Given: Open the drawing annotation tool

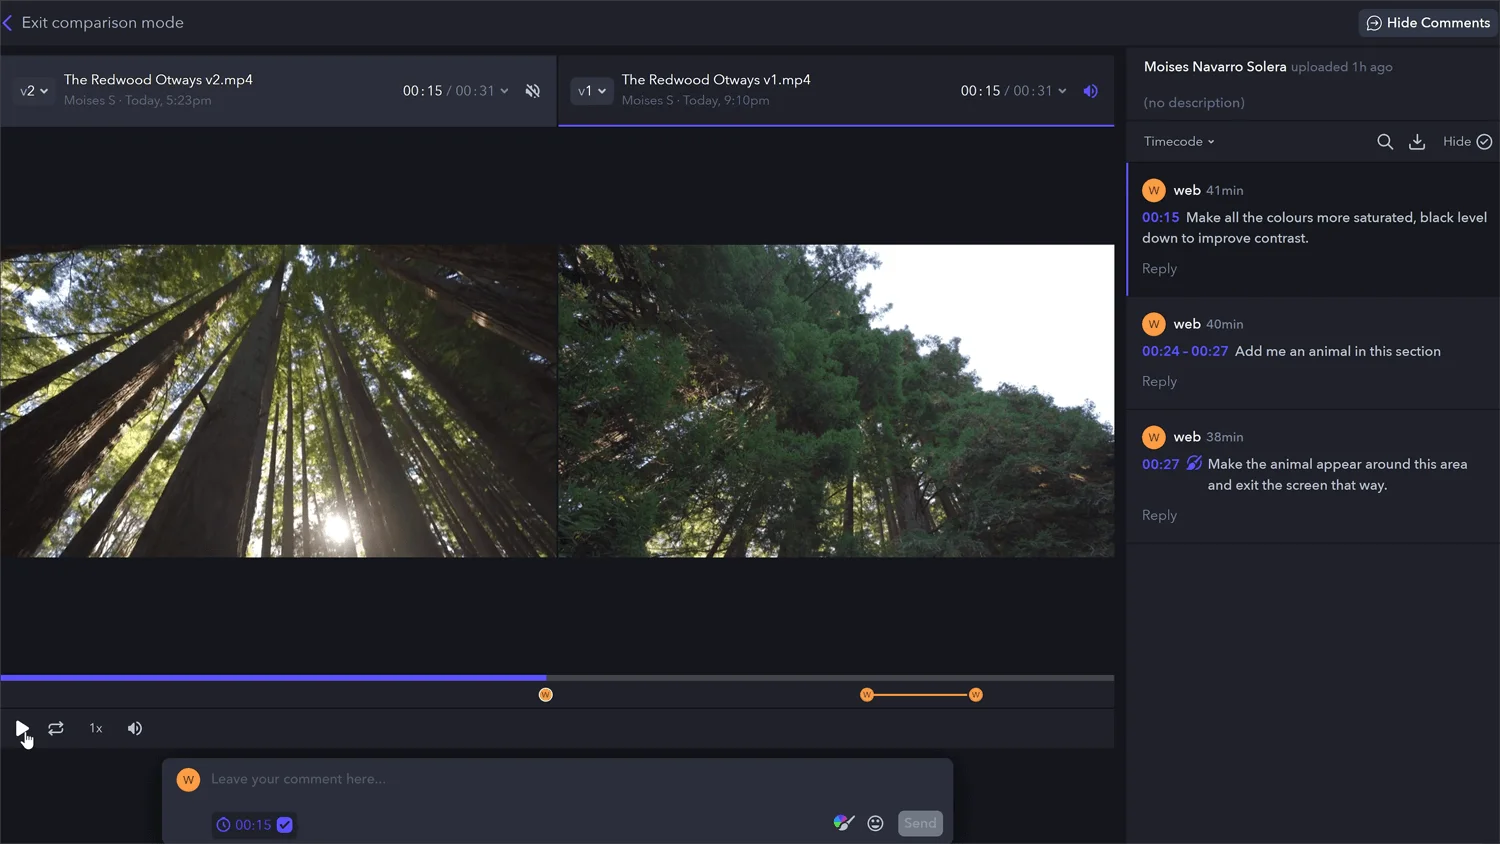Looking at the screenshot, I should (844, 823).
